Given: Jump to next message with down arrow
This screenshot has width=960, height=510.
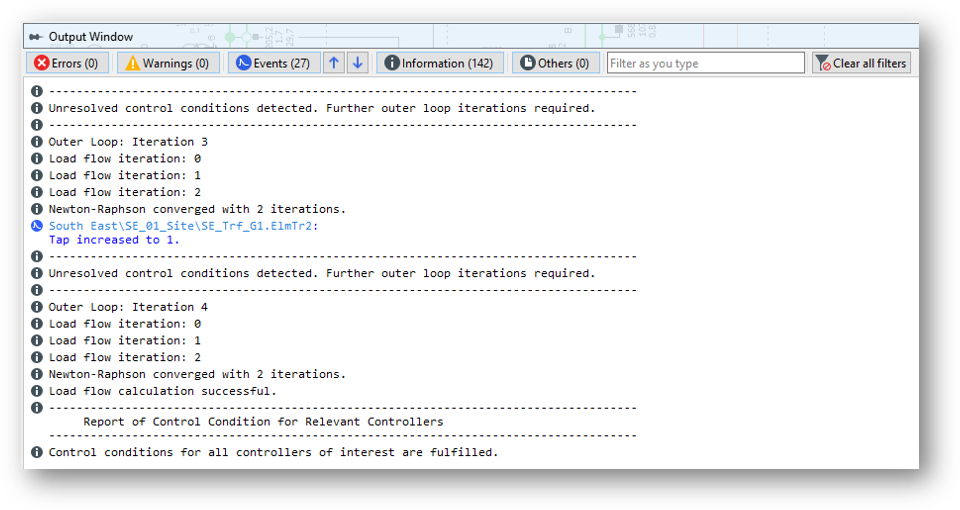Looking at the screenshot, I should pyautogui.click(x=358, y=63).
